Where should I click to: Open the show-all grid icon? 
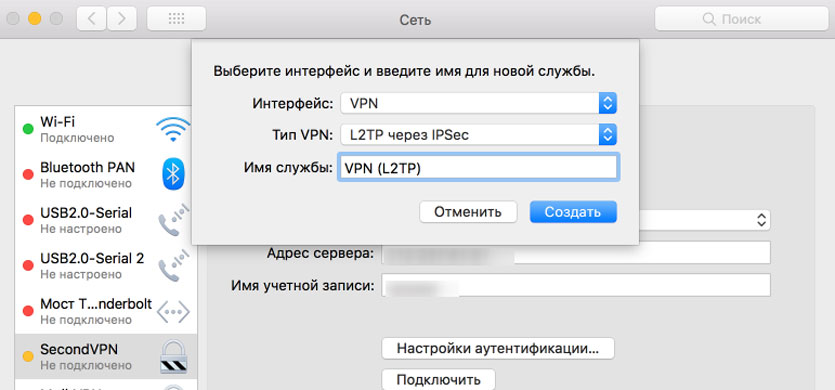point(176,20)
